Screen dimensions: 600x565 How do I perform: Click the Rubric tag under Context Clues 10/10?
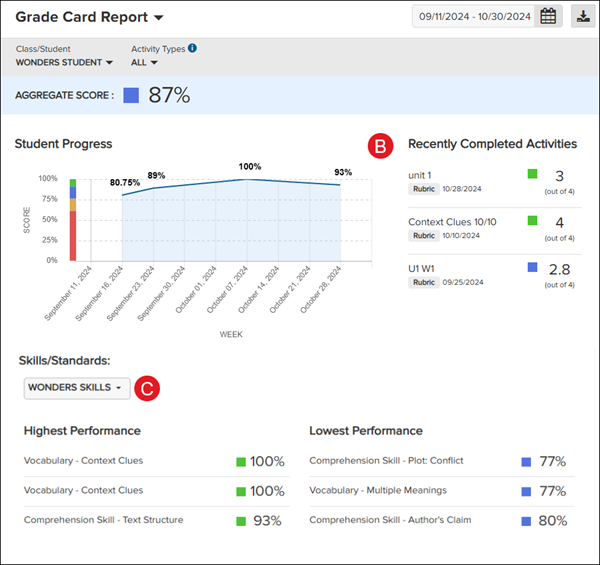coord(425,236)
